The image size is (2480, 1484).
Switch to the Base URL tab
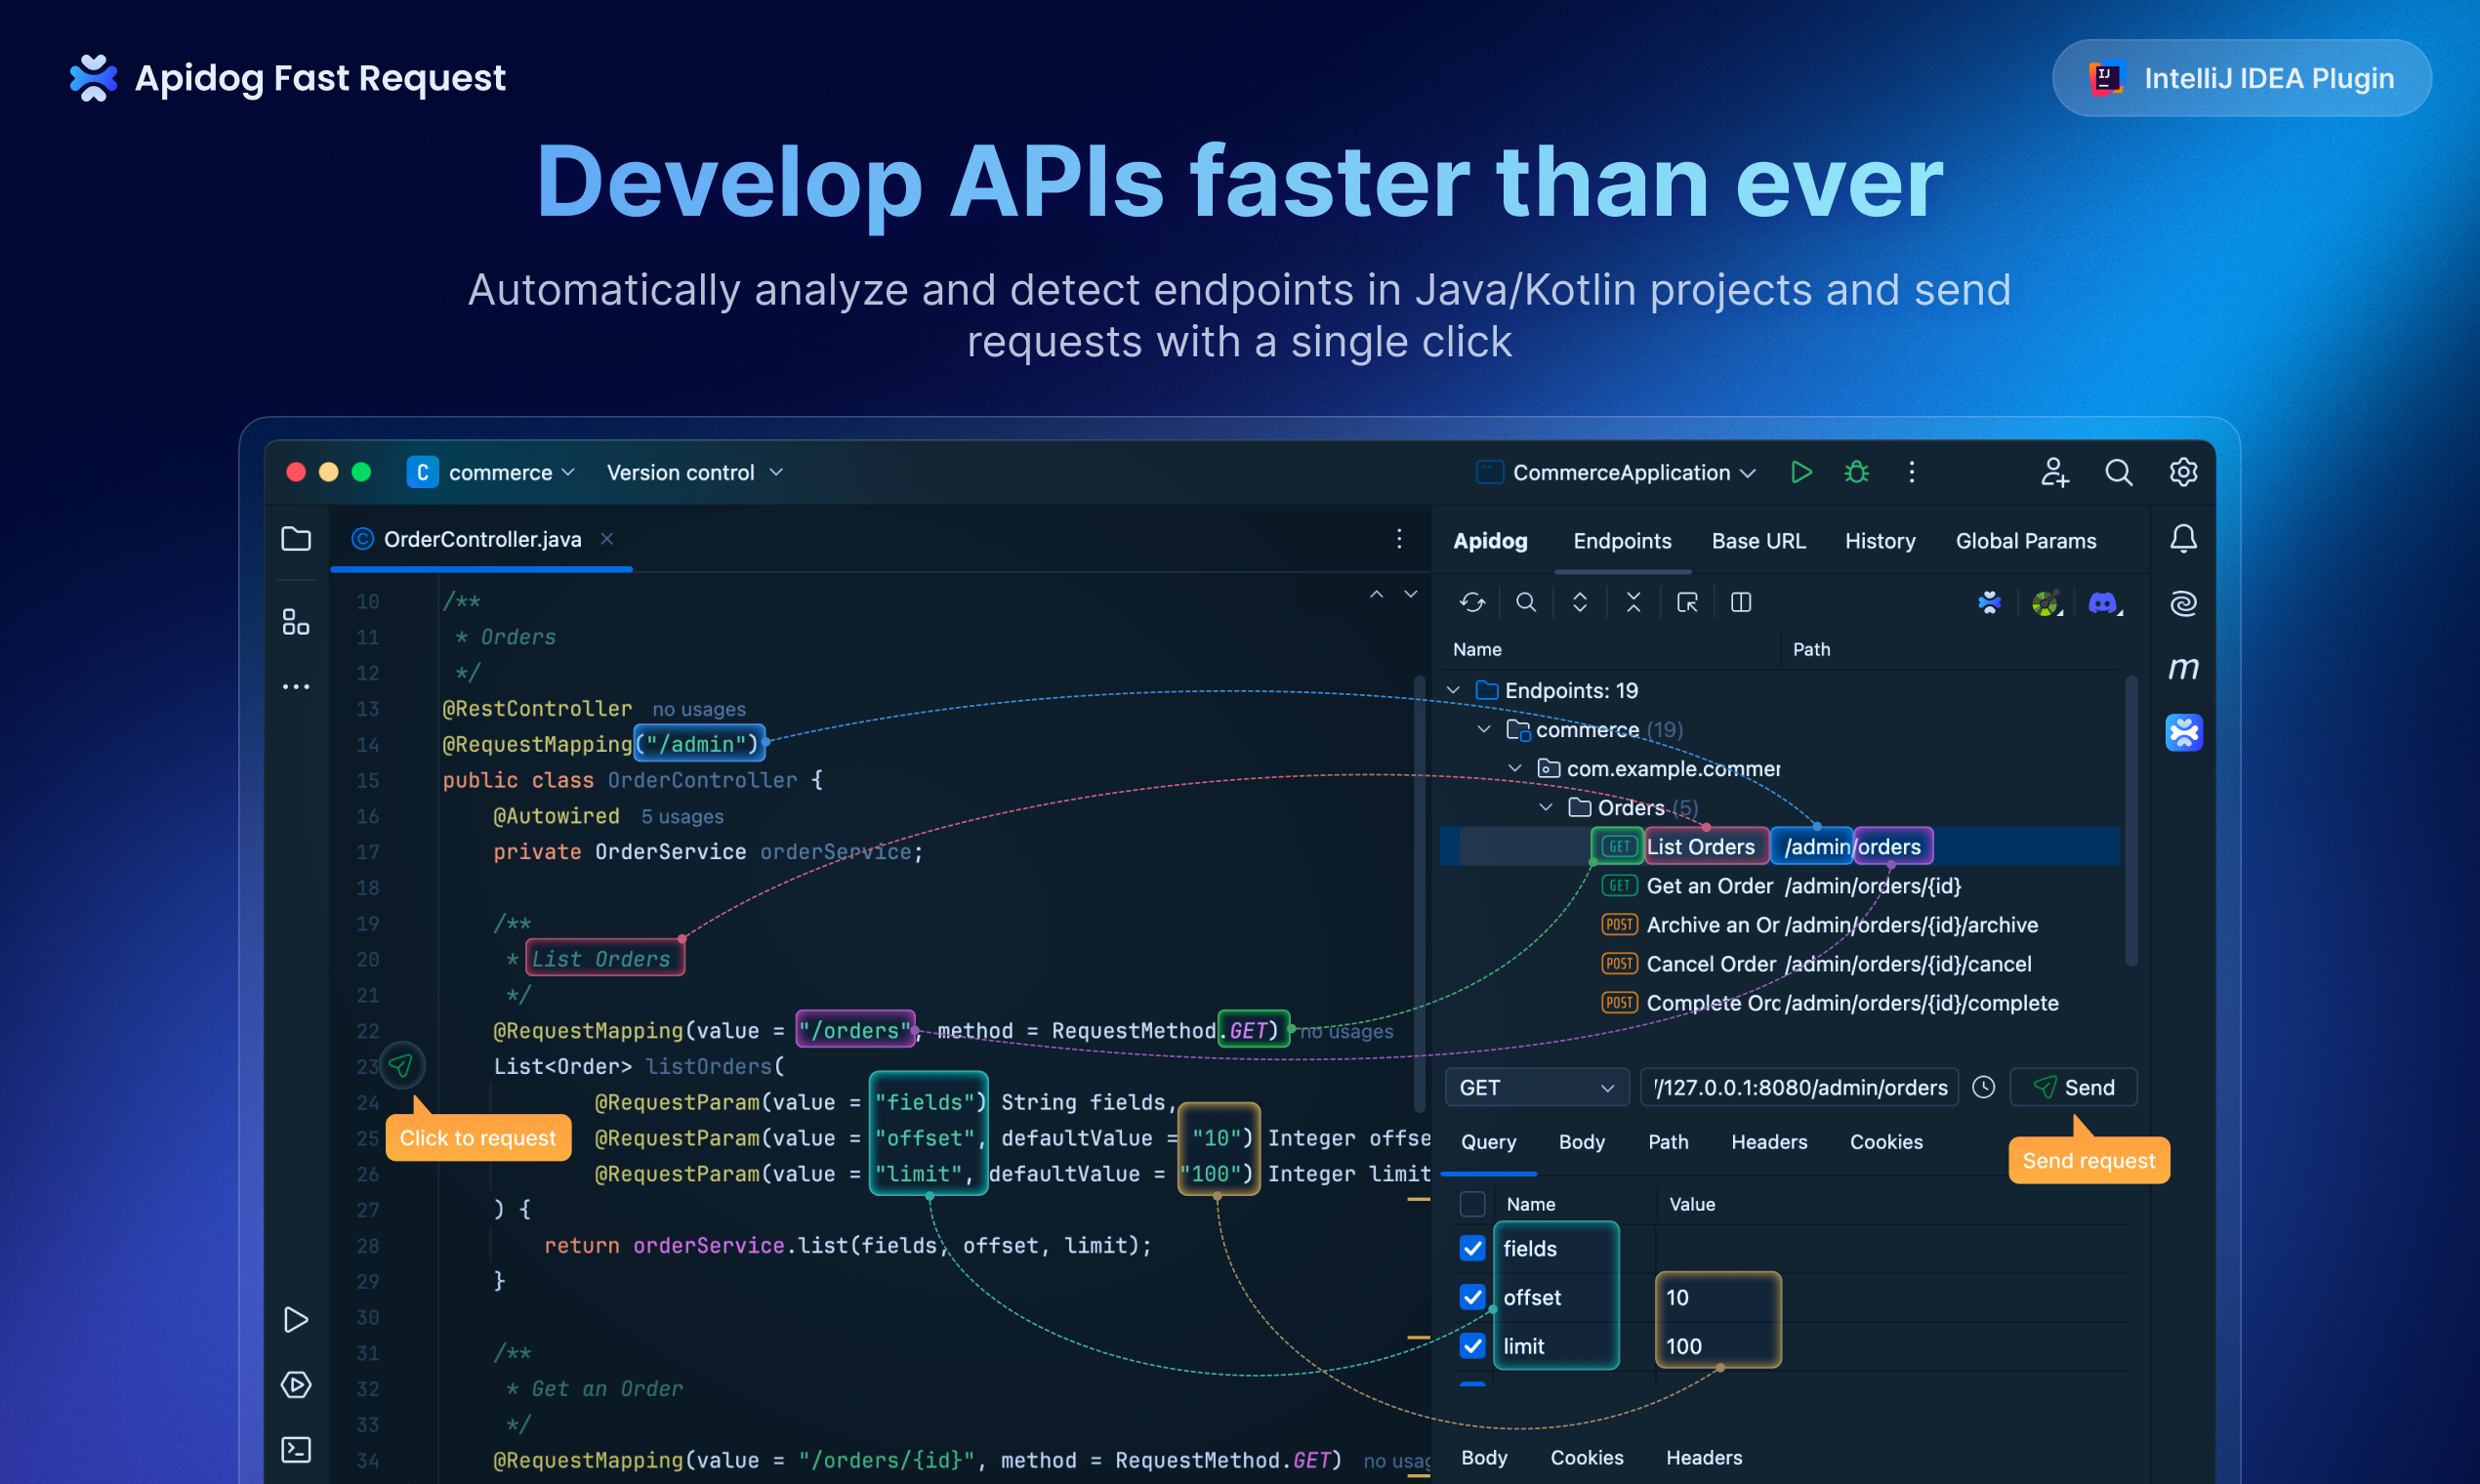[1758, 541]
